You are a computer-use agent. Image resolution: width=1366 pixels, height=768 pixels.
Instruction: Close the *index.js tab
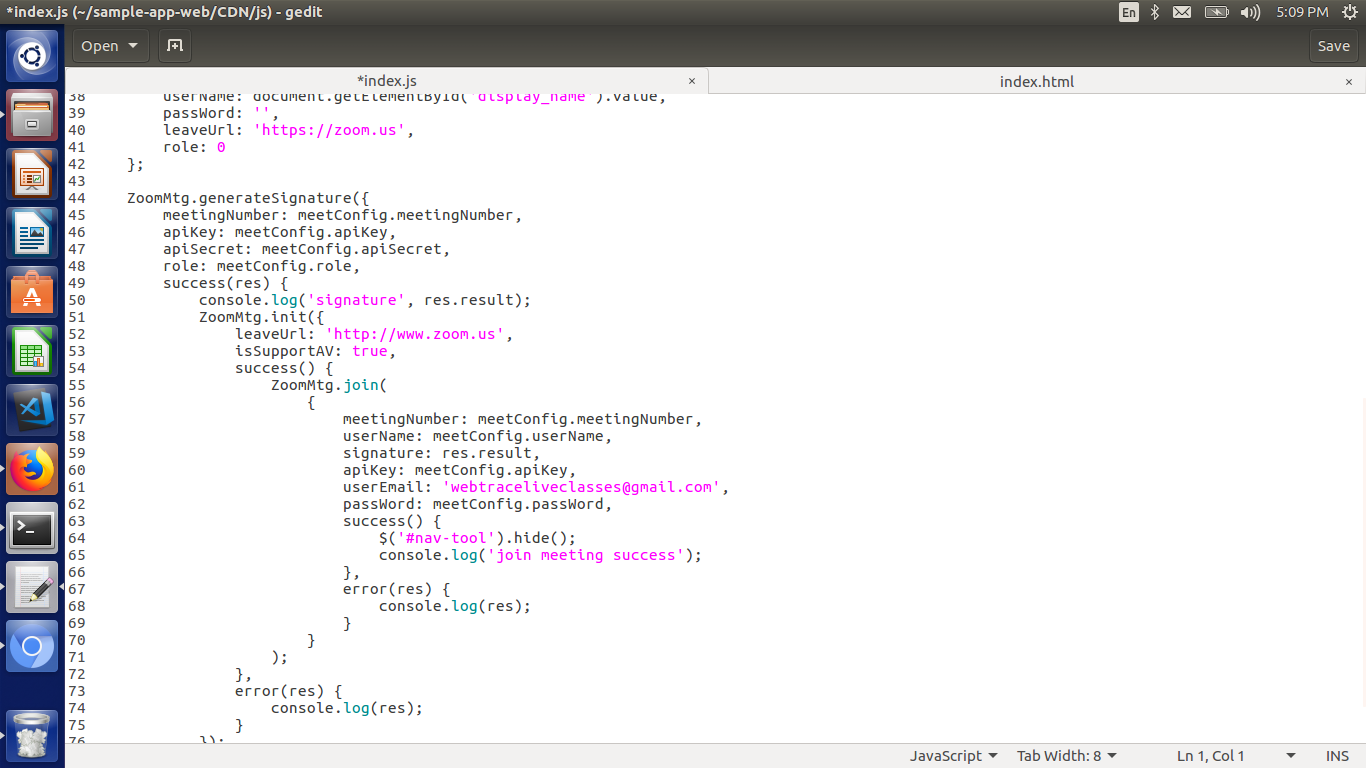point(692,81)
